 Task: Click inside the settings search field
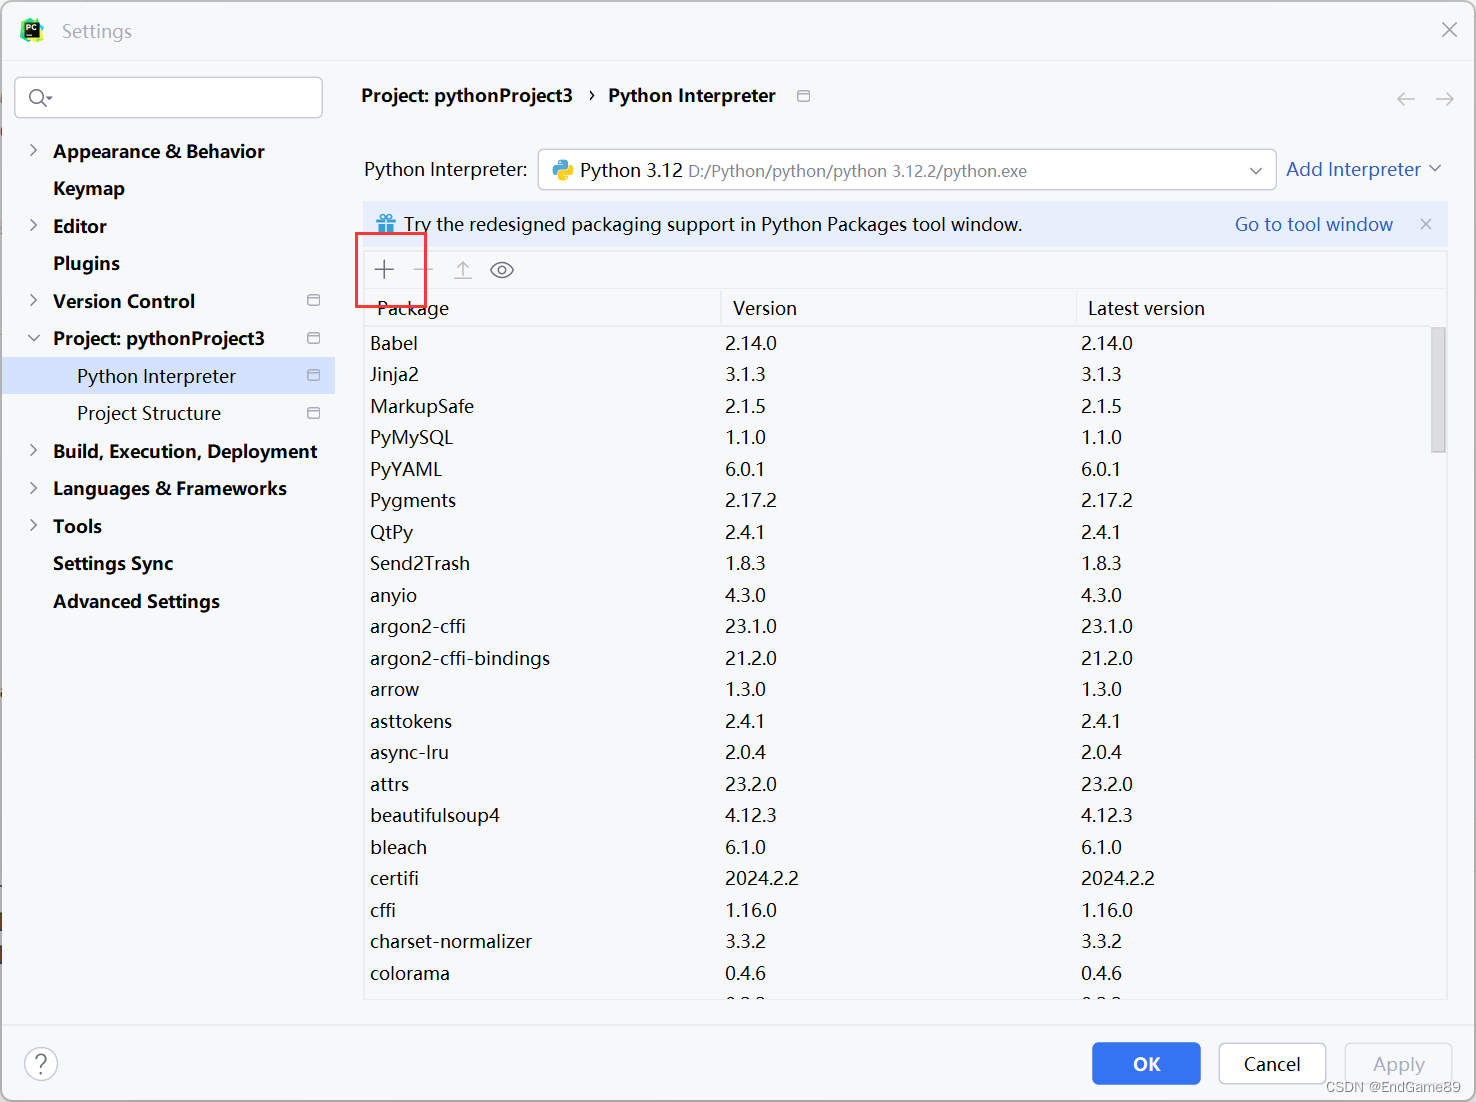coord(168,97)
